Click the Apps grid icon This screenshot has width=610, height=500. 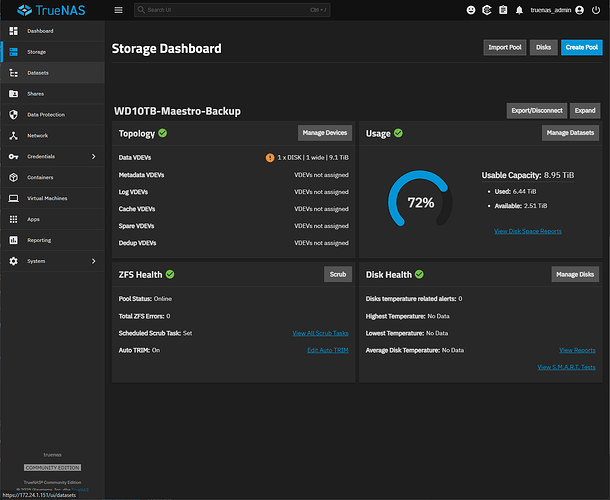(14, 219)
